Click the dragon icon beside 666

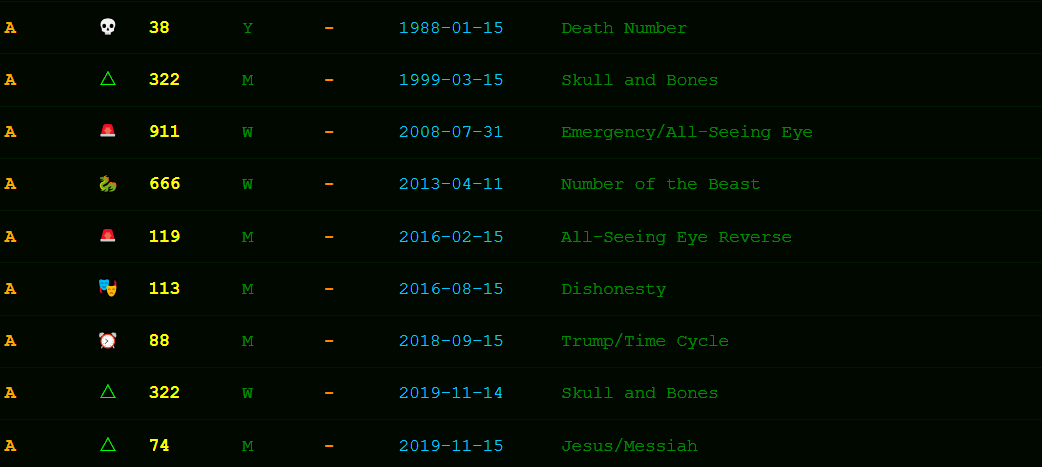[108, 183]
